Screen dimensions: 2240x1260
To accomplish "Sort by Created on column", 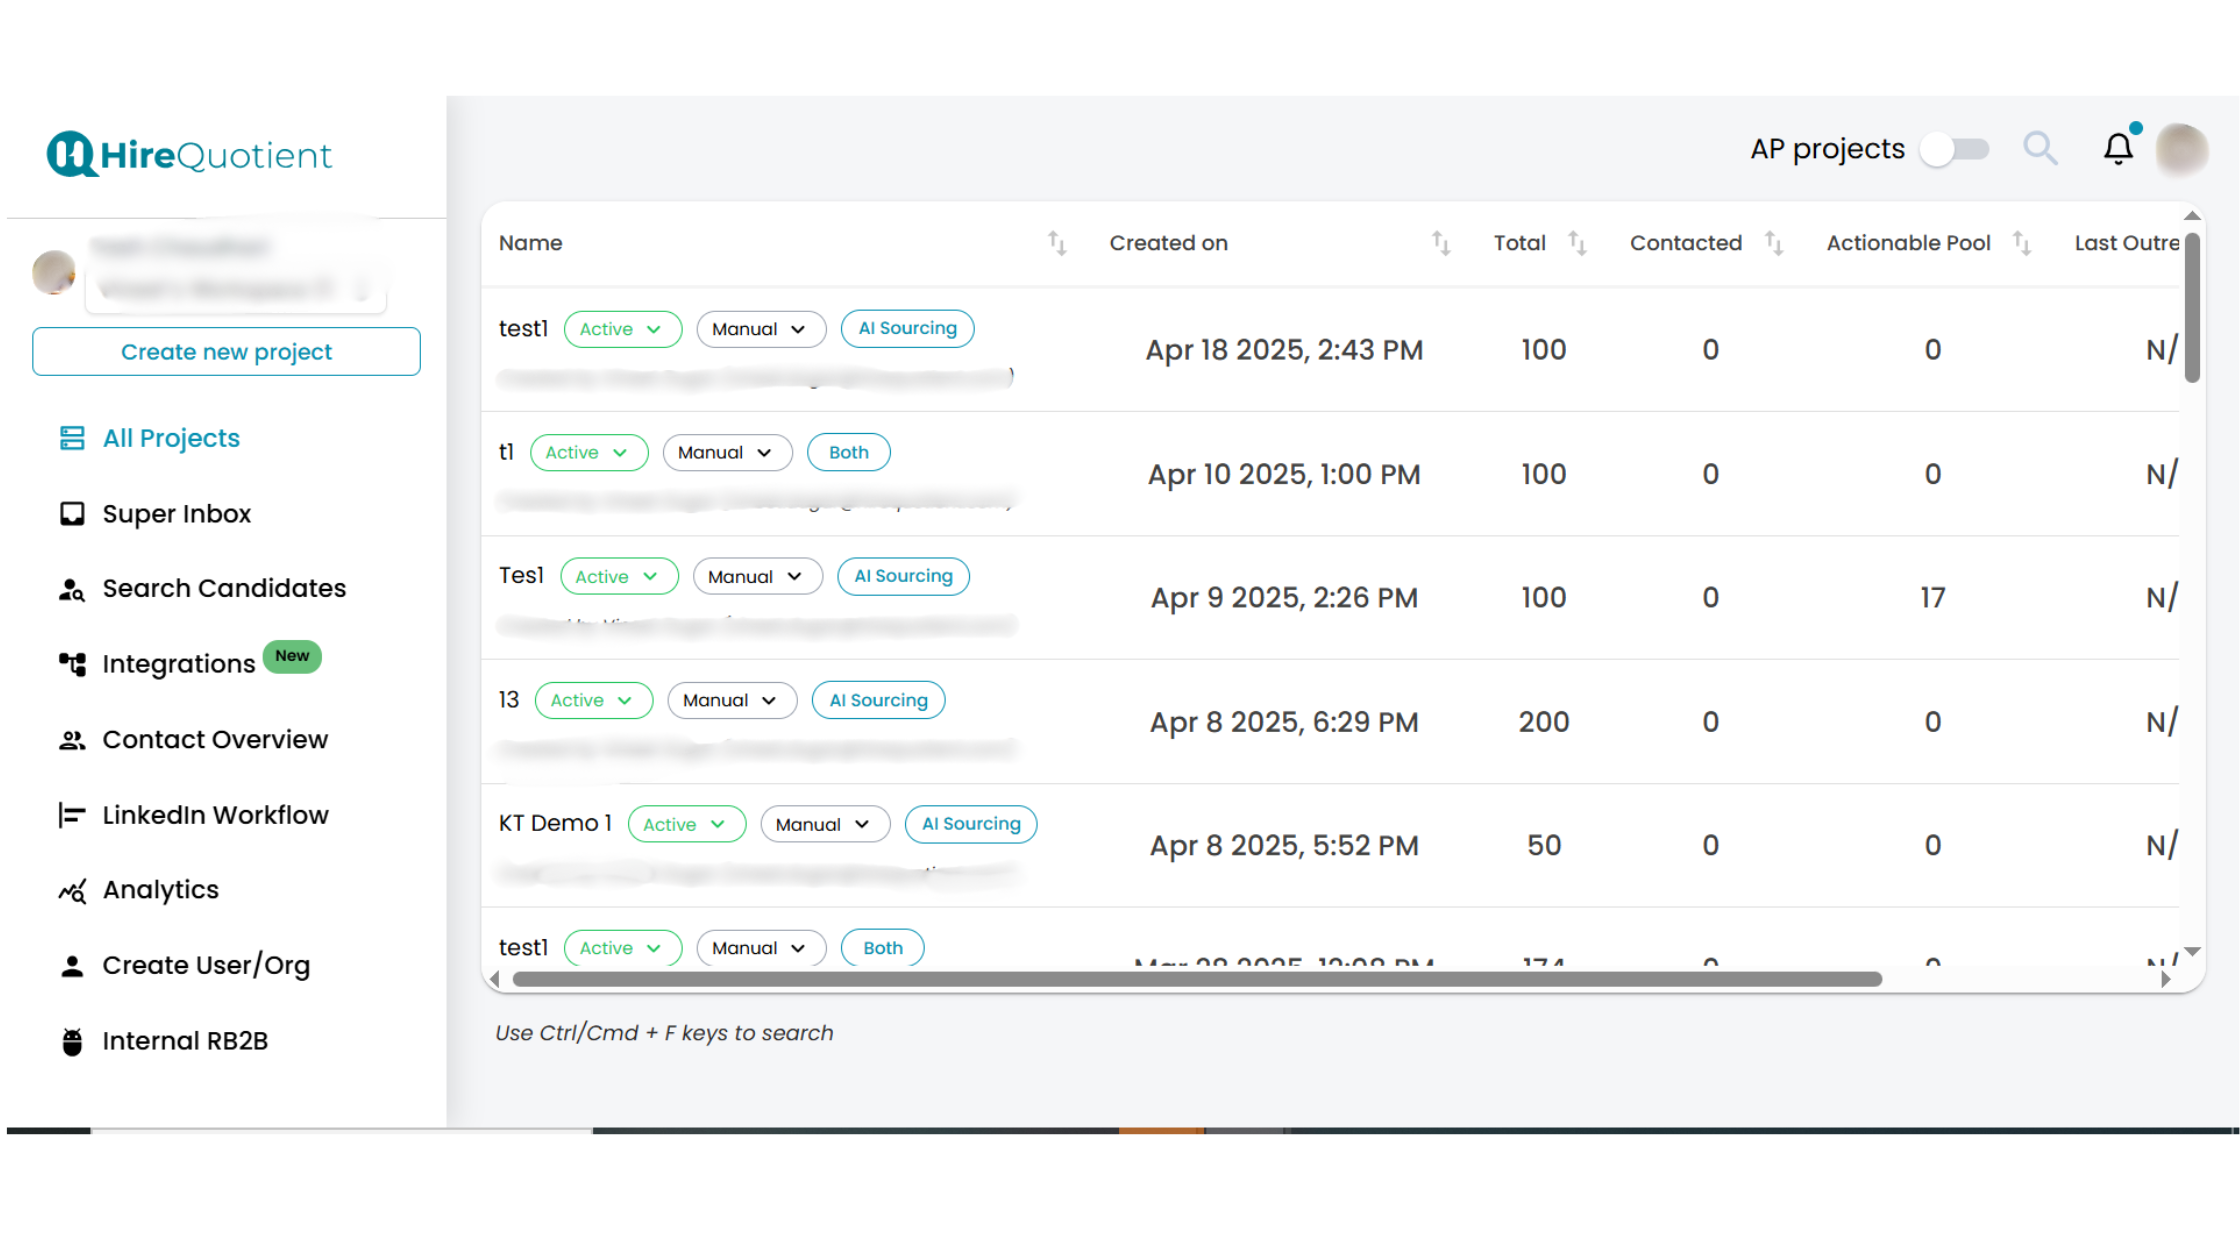I will [1441, 243].
